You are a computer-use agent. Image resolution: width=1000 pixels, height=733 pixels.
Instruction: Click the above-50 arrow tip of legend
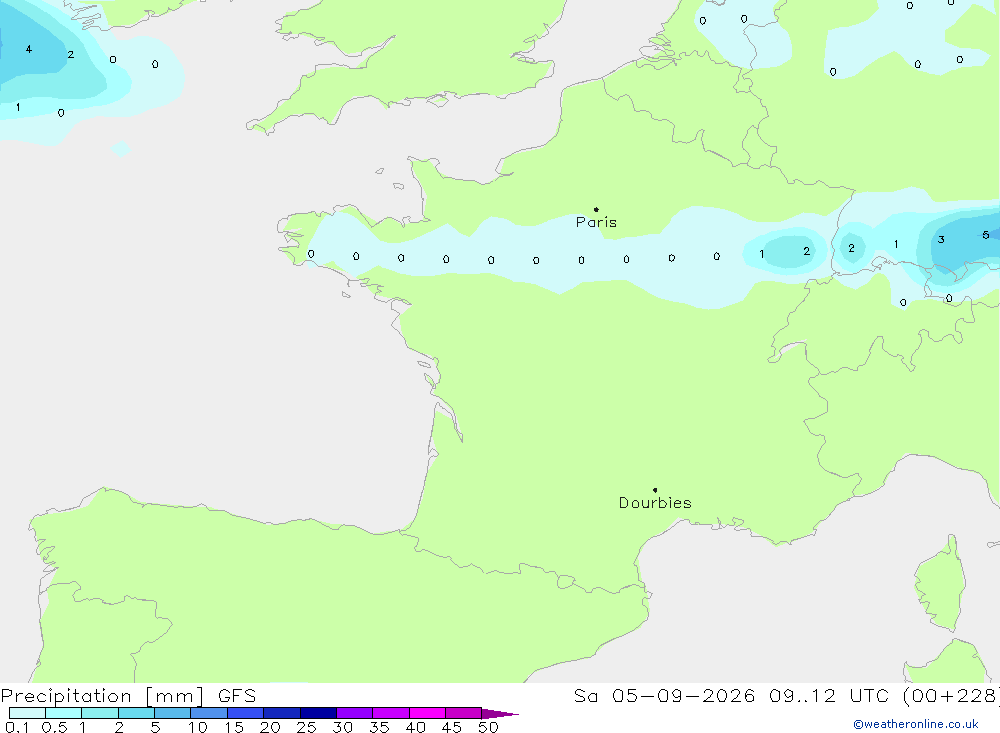[x=499, y=714]
